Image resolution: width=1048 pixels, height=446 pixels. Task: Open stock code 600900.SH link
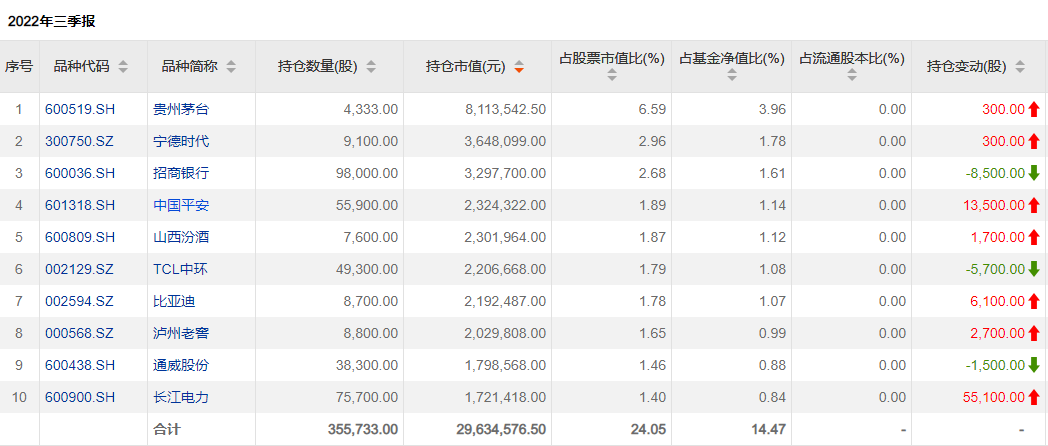(x=80, y=398)
